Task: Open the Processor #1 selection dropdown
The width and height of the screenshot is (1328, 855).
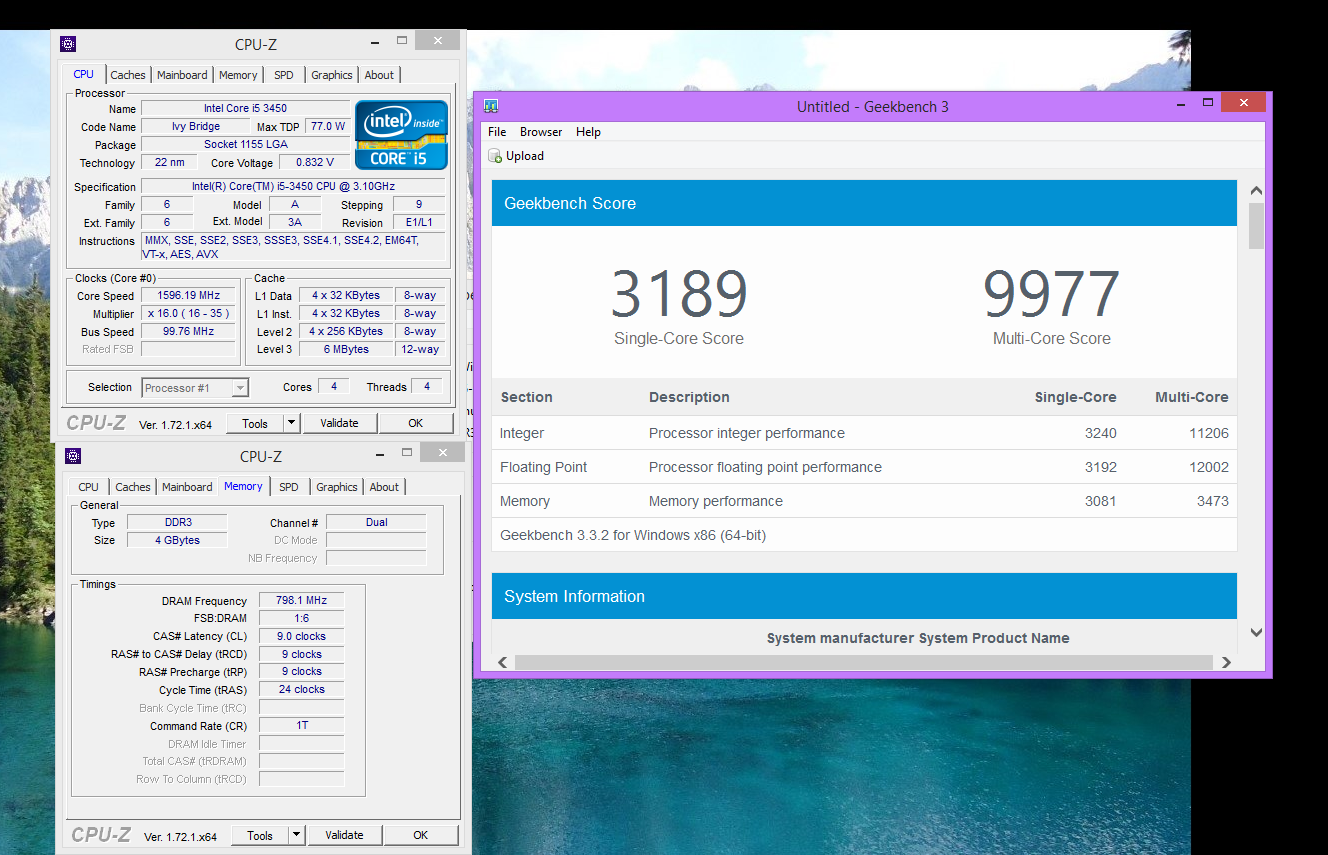Action: pos(195,388)
